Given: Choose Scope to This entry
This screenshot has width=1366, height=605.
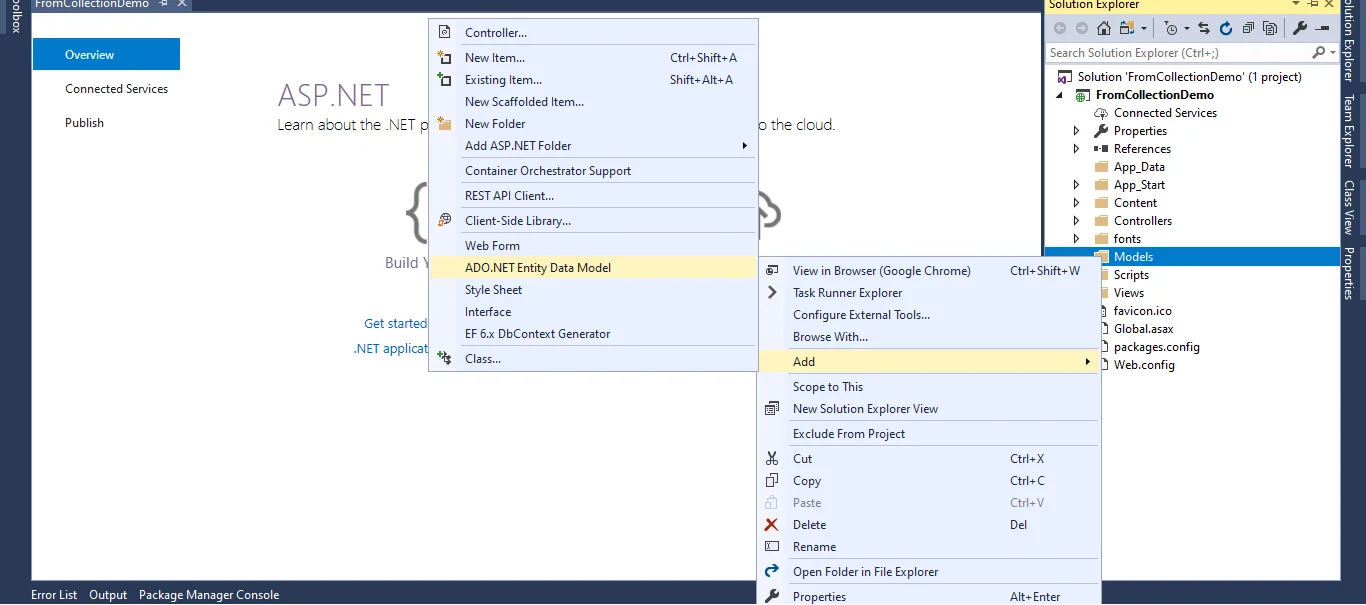Looking at the screenshot, I should 929,387.
